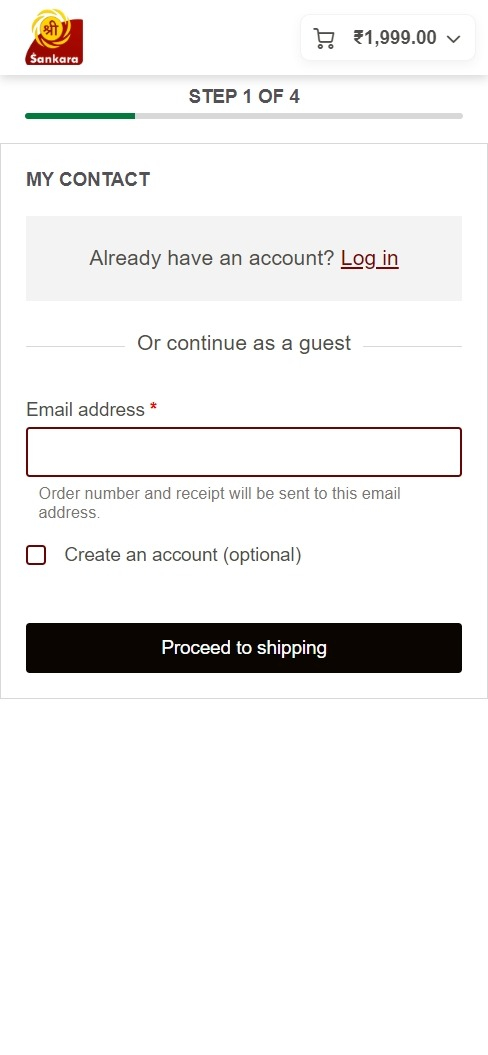This screenshot has width=488, height=1055.
Task: Click the gray unfilled progress bar portion
Action: tap(299, 116)
